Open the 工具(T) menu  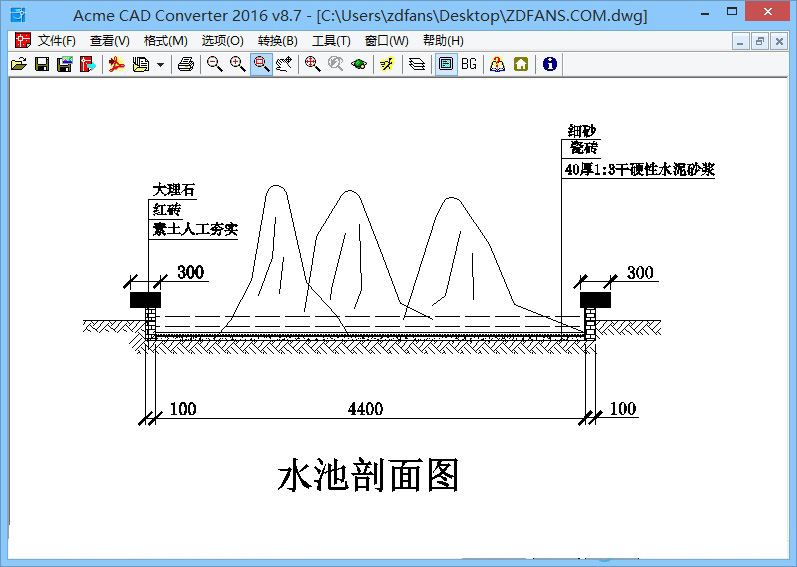(x=331, y=41)
